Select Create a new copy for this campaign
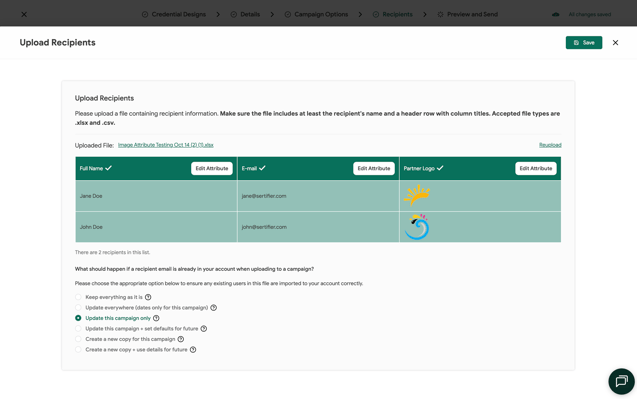637x399 pixels. [x=78, y=339]
